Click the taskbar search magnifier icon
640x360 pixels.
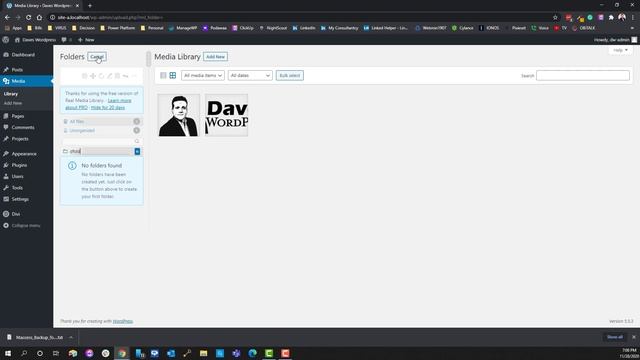(x=24, y=353)
